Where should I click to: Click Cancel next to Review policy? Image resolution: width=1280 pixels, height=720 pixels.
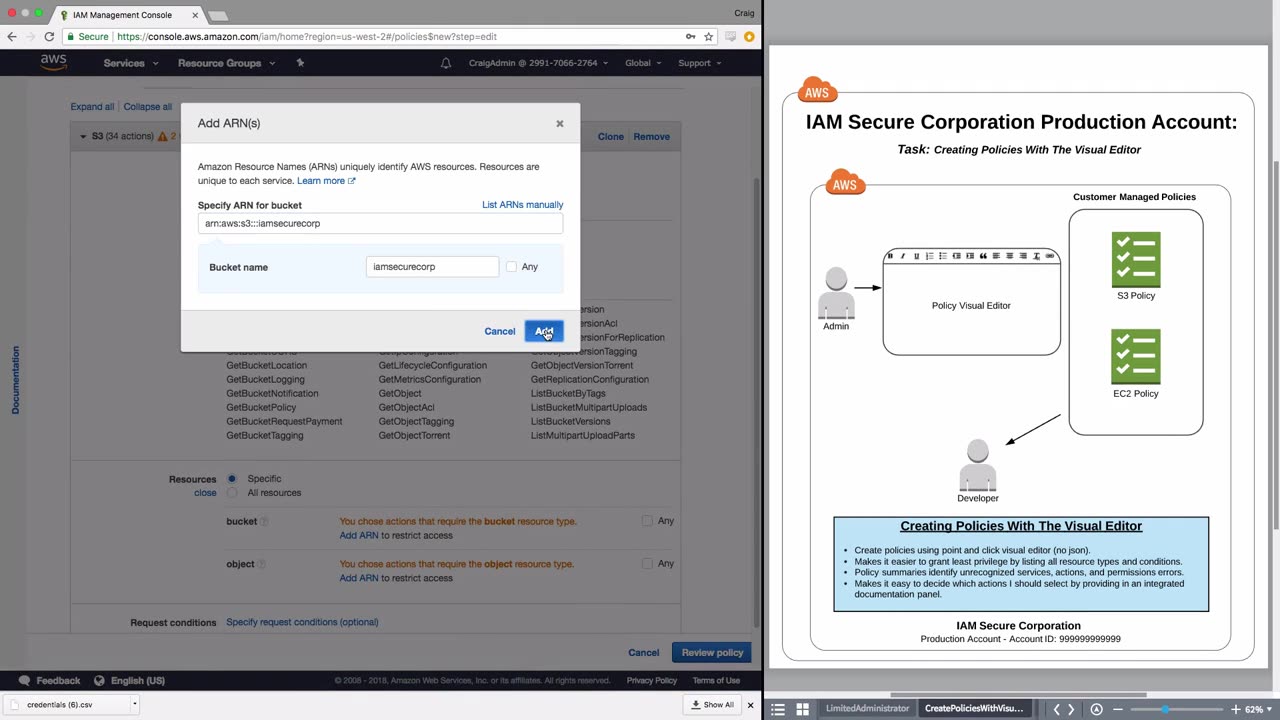coord(644,653)
